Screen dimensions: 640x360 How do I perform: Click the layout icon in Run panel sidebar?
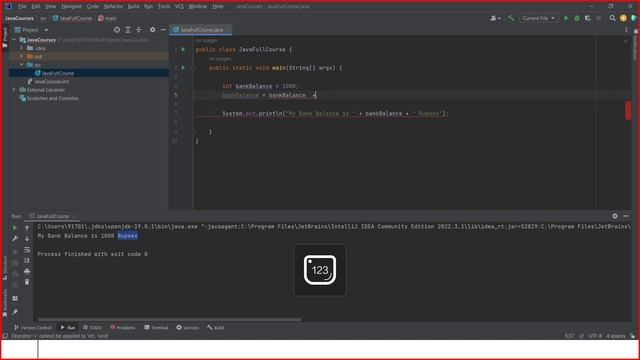click(15, 298)
